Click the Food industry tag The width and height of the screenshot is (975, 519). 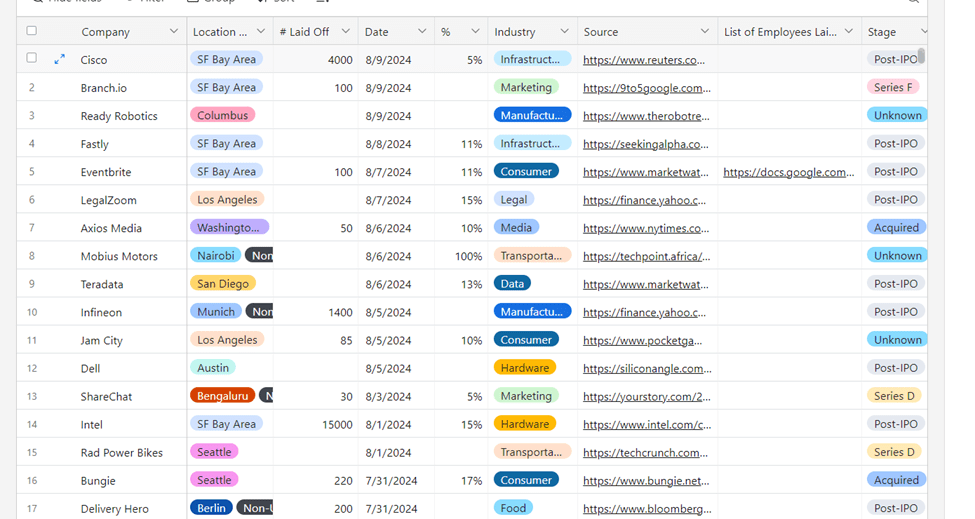point(513,508)
